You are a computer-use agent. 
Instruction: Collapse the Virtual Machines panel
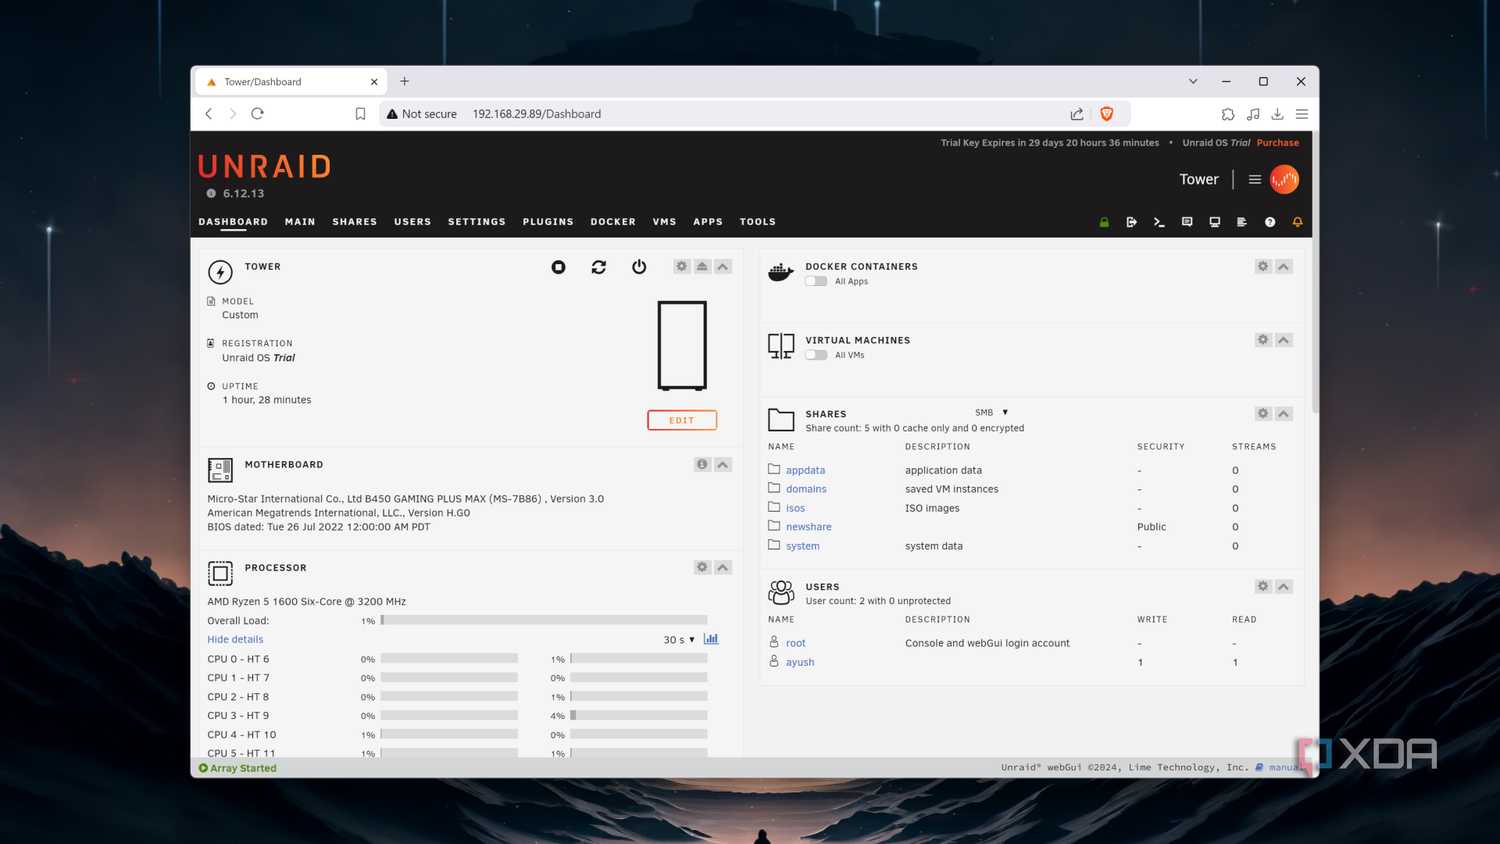click(1284, 340)
